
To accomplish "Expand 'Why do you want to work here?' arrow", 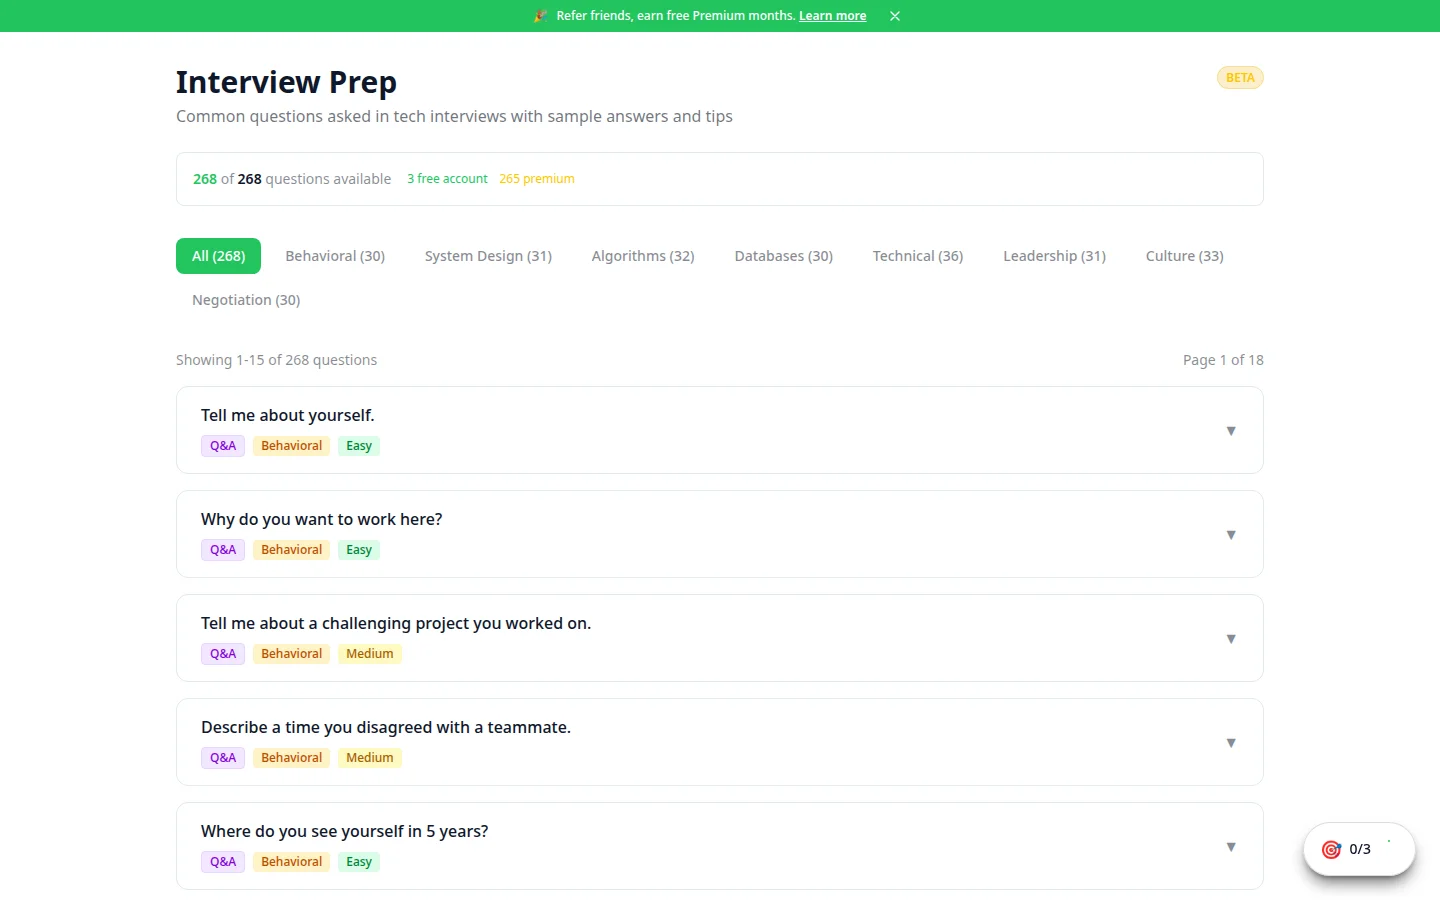I will 1231,534.
